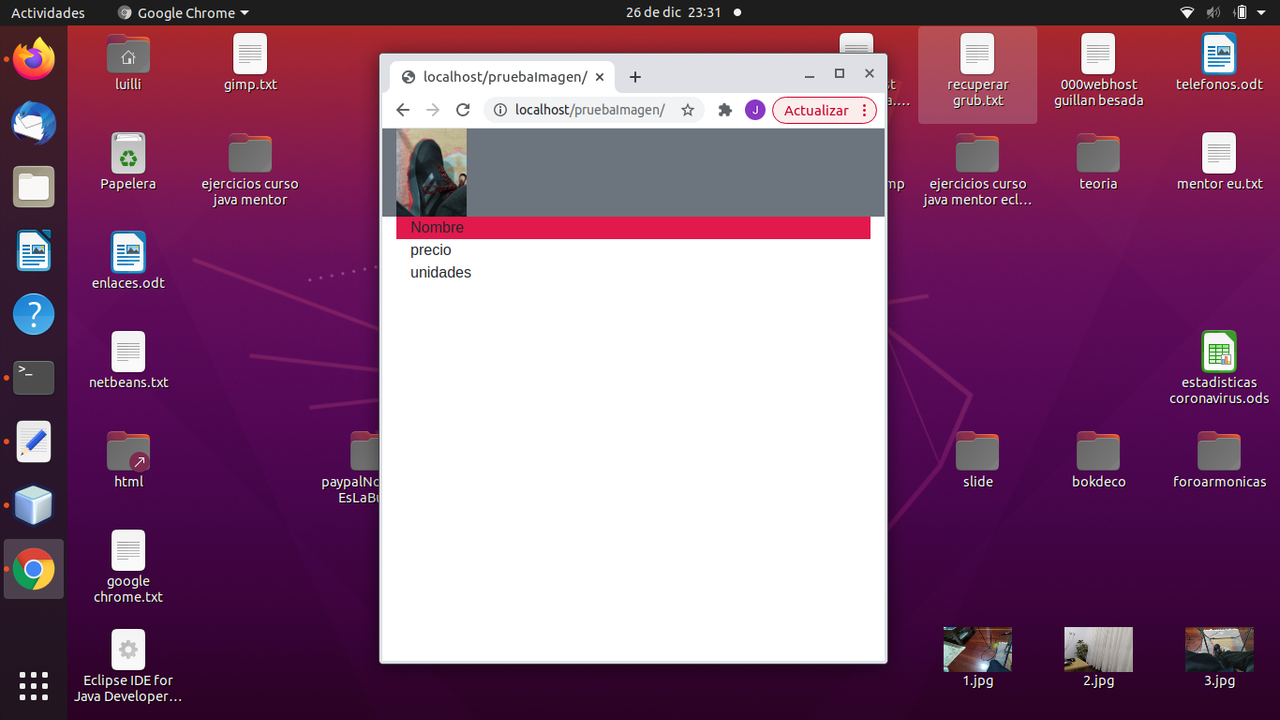
Task: Open Help from the dock
Action: (33, 315)
